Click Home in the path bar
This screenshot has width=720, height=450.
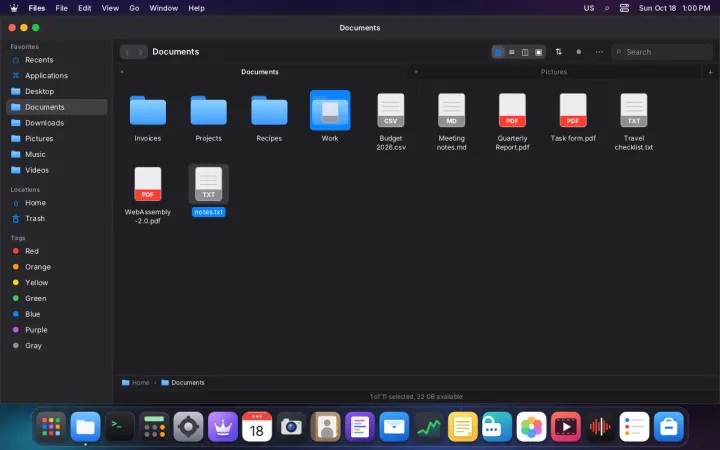click(135, 382)
